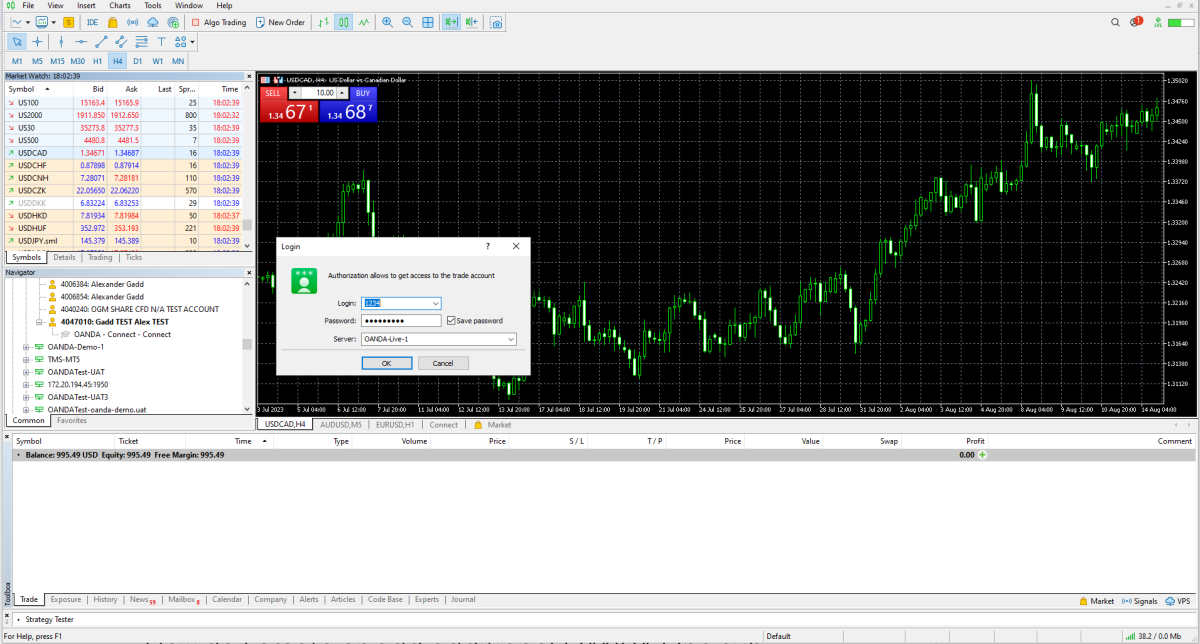Switch chart to candlestick style

click(343, 22)
